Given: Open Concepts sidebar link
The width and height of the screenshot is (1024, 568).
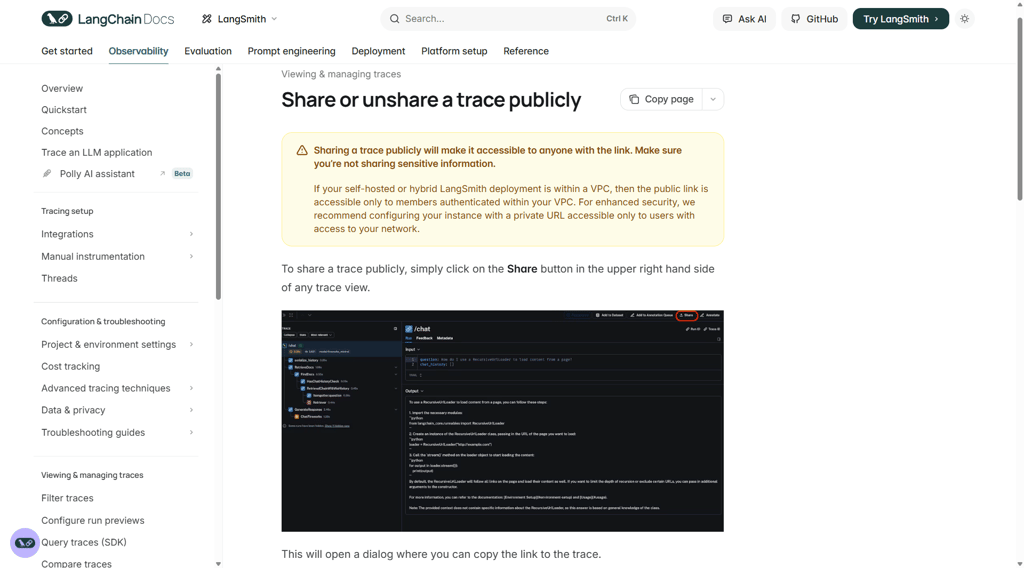Looking at the screenshot, I should [62, 131].
